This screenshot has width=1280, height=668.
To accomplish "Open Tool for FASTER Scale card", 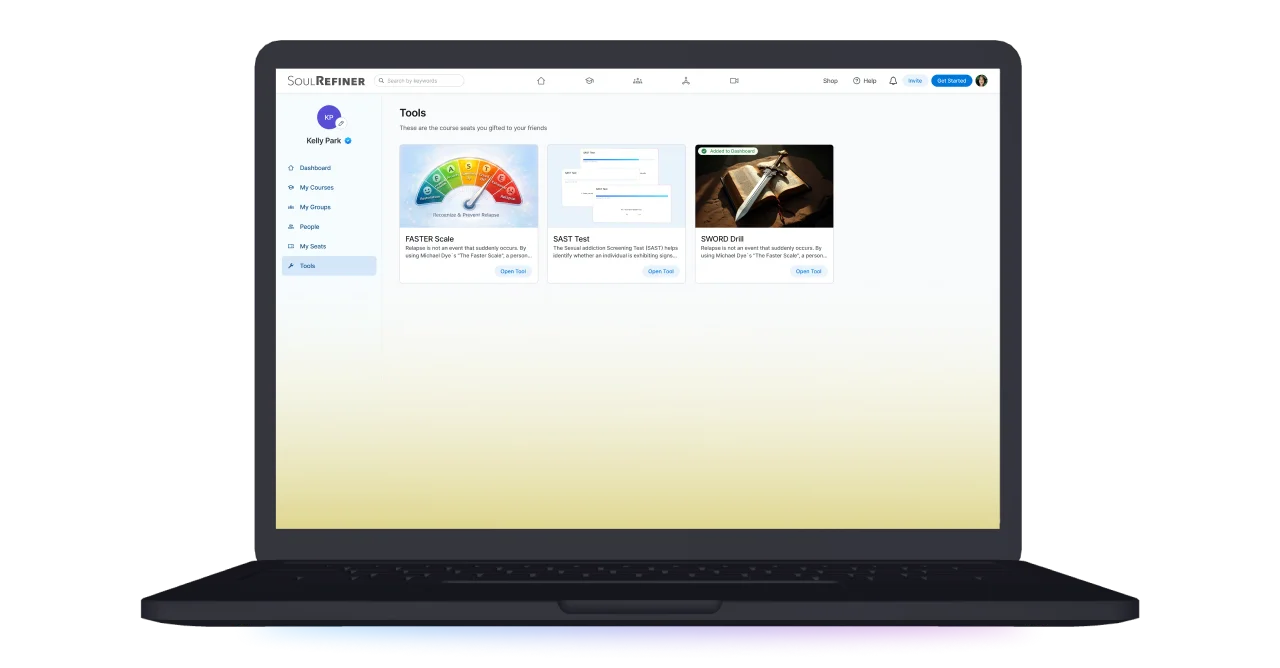I will 513,271.
